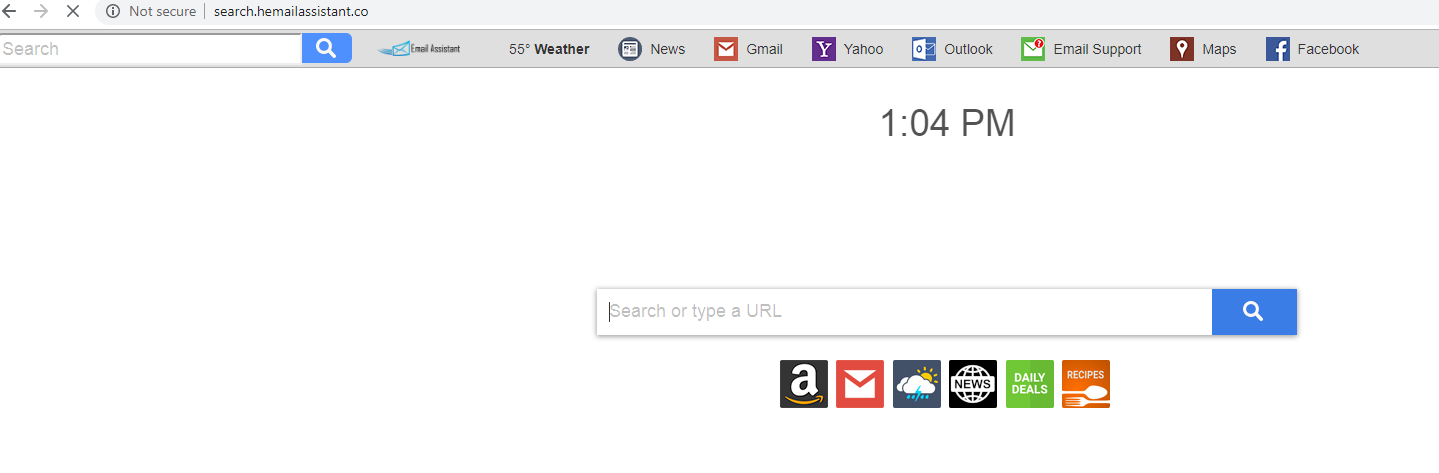This screenshot has width=1439, height=473.
Task: Open Email Support from the toolbar
Action: (1081, 49)
